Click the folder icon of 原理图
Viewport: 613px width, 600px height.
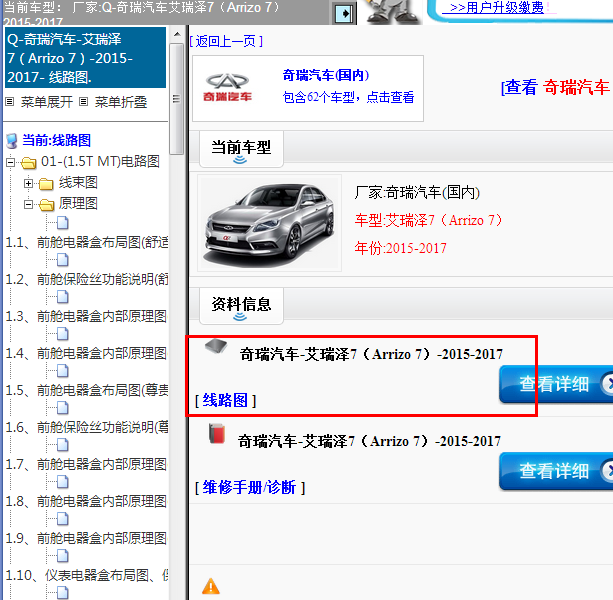(x=47, y=204)
